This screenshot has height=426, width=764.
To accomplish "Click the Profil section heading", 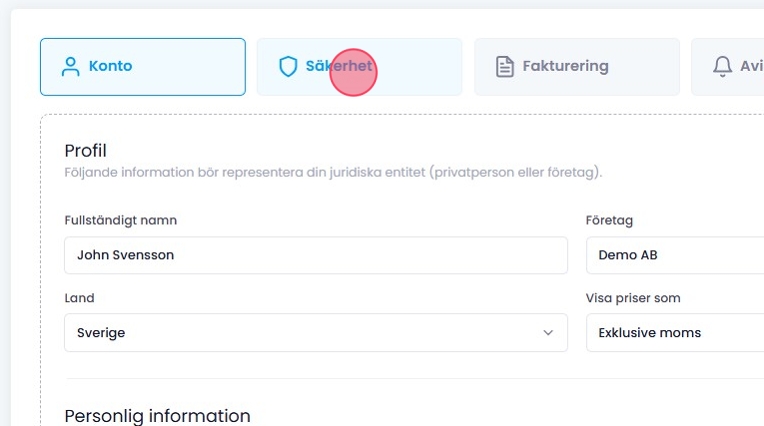I will click(x=85, y=151).
